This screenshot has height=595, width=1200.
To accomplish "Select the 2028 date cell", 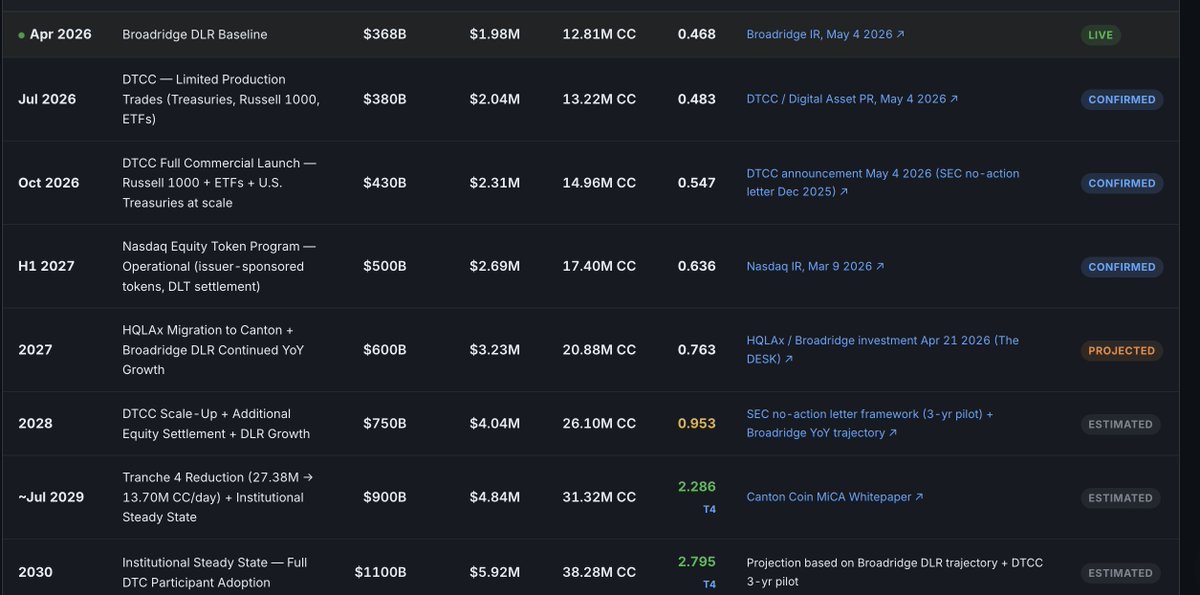I will coord(35,423).
